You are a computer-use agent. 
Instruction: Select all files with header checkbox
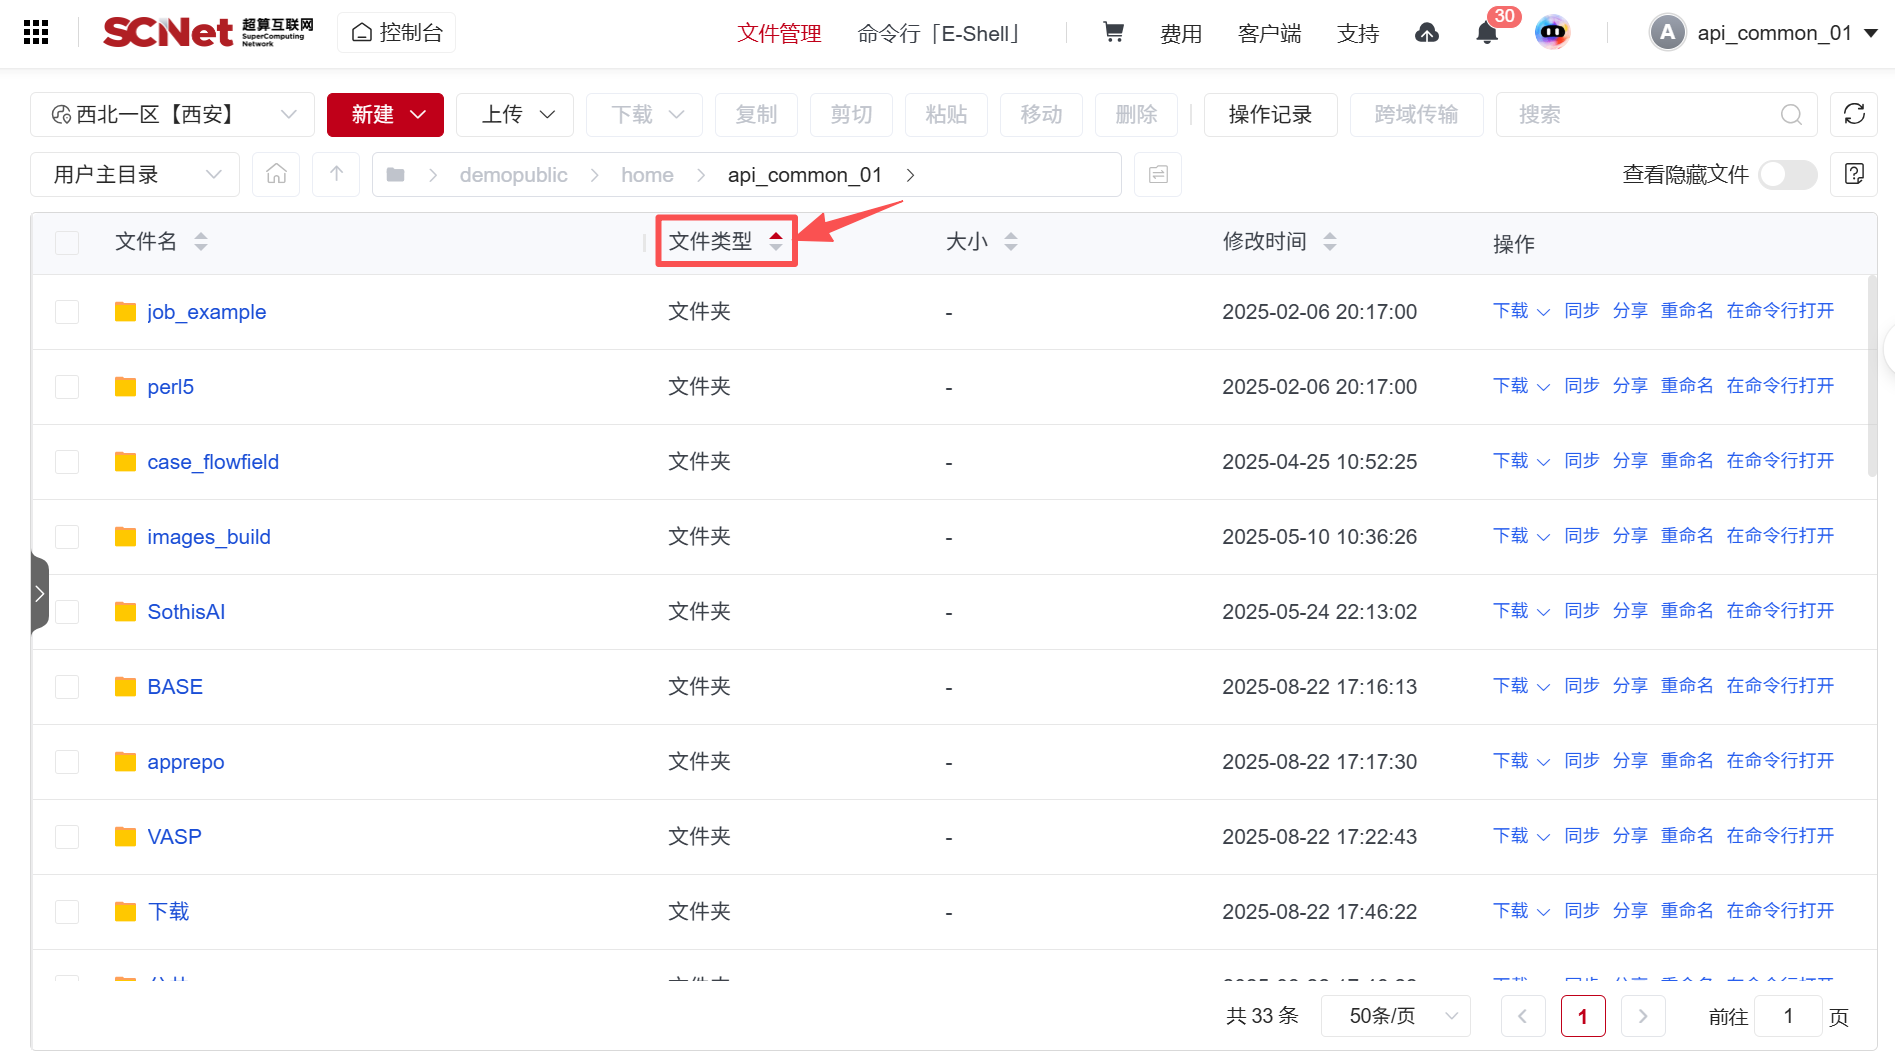[x=67, y=242]
